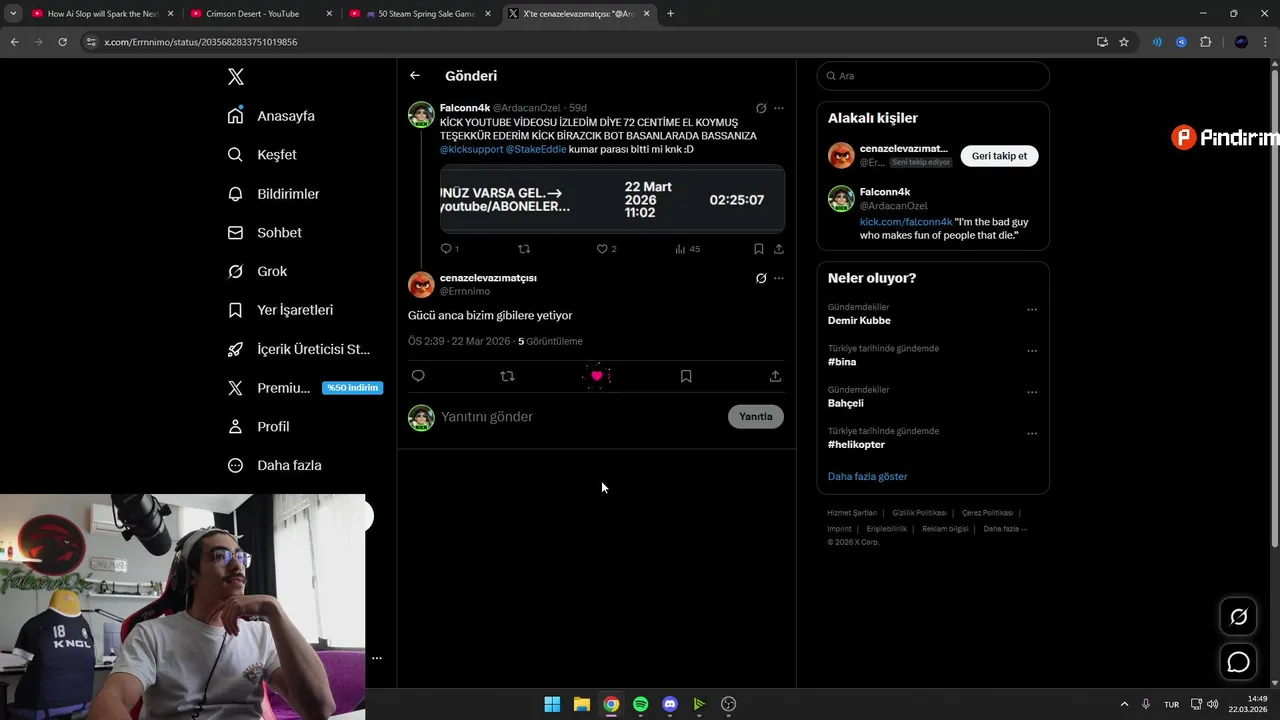Unlike the Gücü anca bizim post
The width and height of the screenshot is (1280, 720).
pos(597,376)
